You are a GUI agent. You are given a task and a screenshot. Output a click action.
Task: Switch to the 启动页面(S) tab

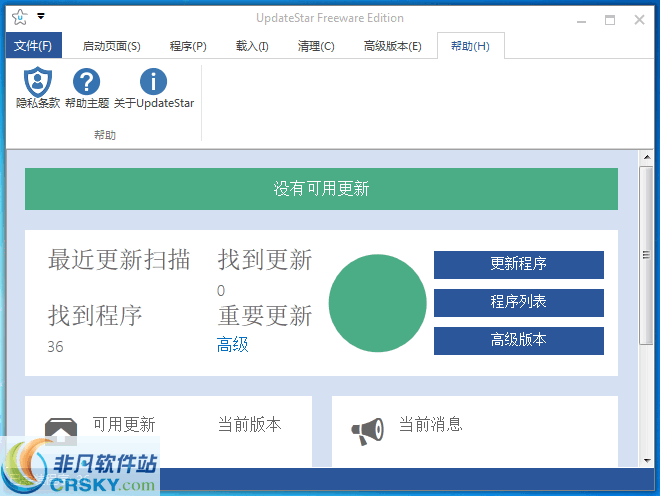click(x=112, y=46)
